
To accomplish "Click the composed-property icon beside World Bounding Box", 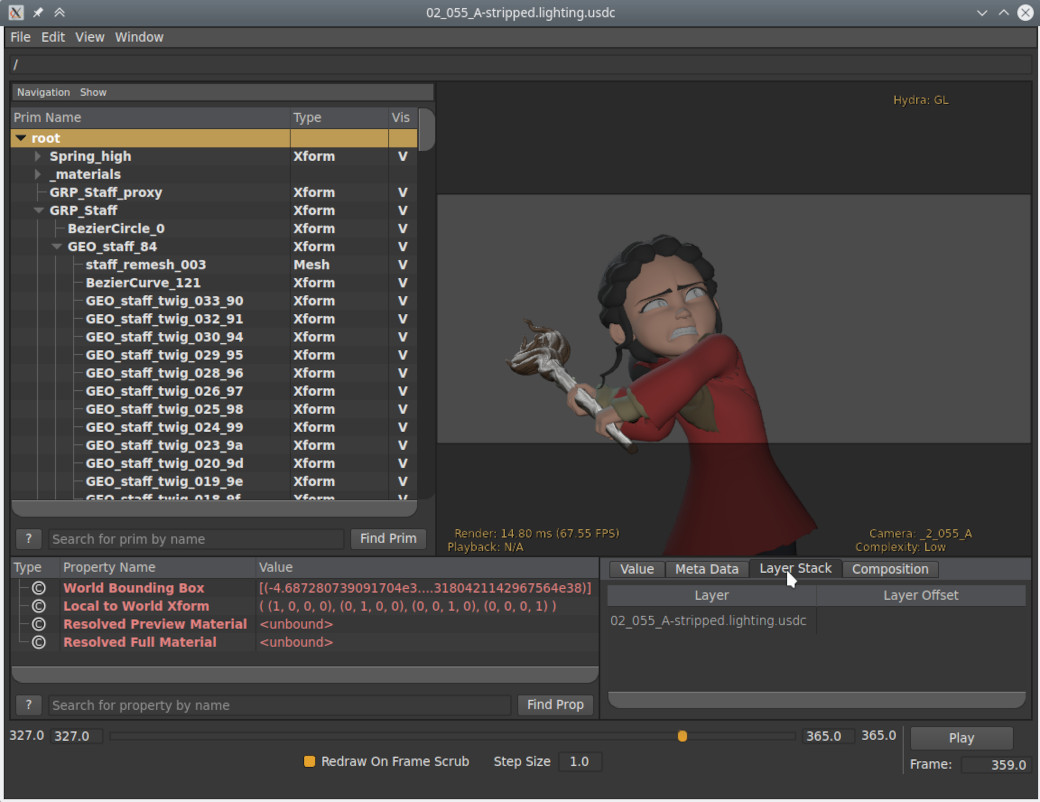I will click(38, 588).
